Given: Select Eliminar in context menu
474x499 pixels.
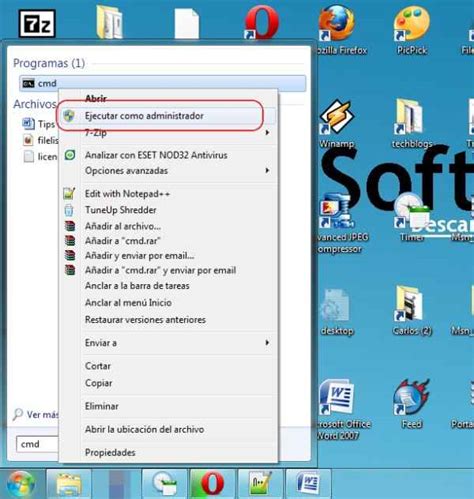Looking at the screenshot, I should 102,406.
